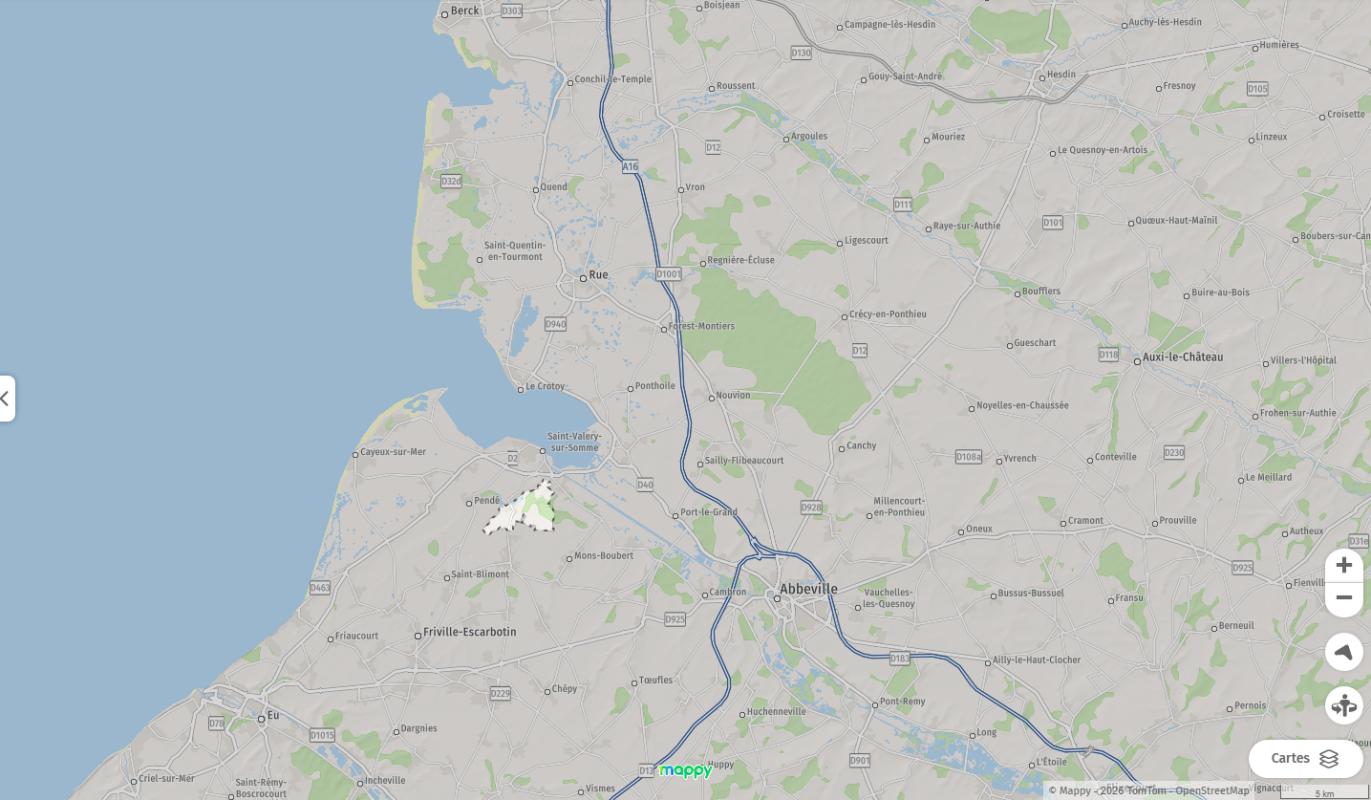This screenshot has height=800, width=1371.
Task: Click the D925 road shield near Cambron
Action: [675, 620]
